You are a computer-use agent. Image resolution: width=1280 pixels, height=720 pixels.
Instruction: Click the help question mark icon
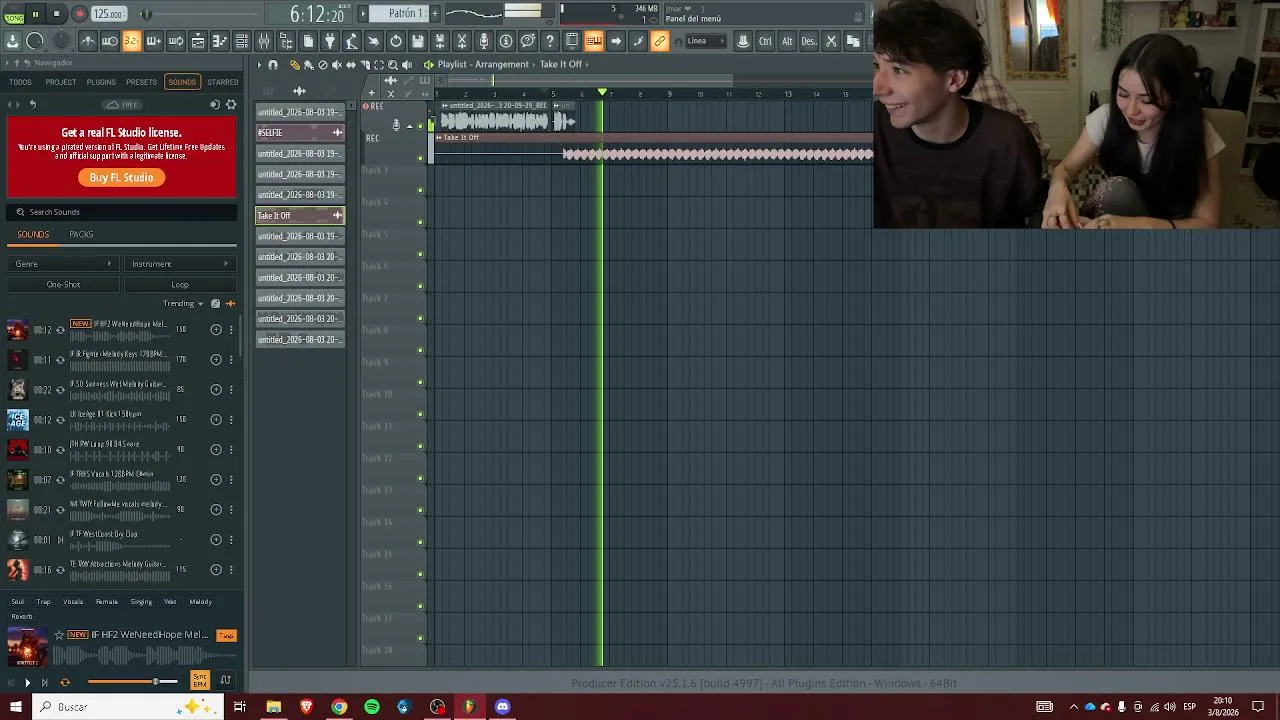550,41
